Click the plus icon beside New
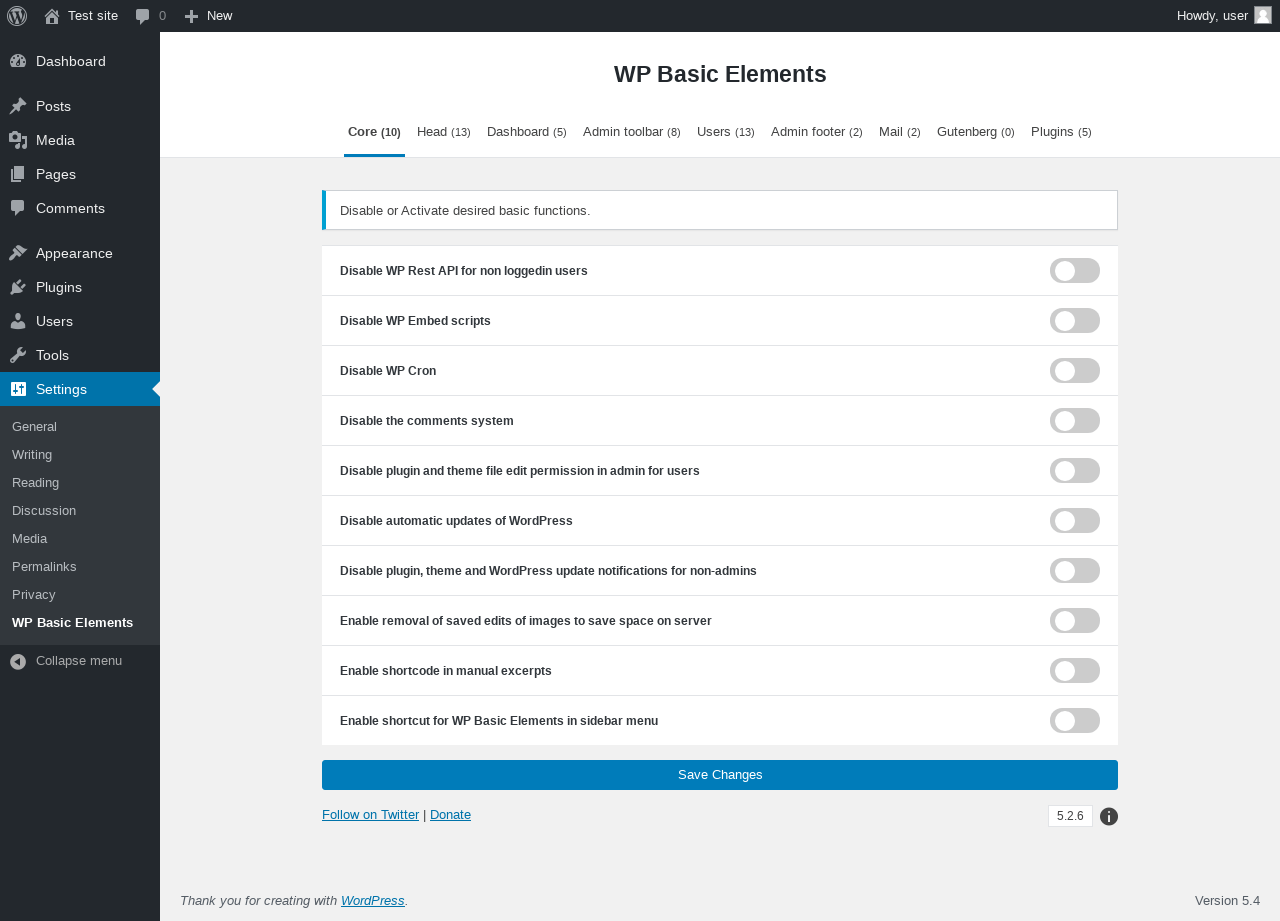The width and height of the screenshot is (1280, 921). pos(192,16)
